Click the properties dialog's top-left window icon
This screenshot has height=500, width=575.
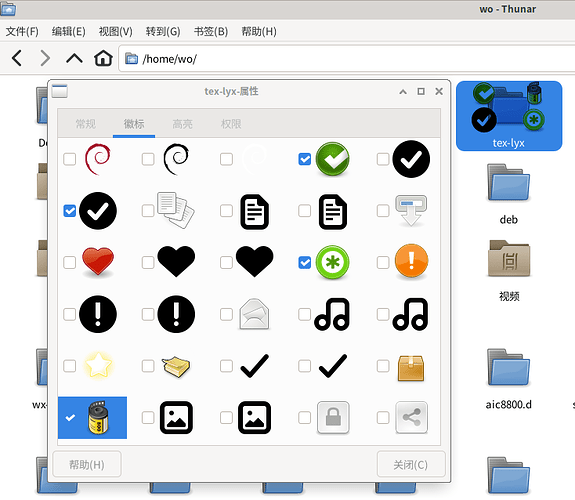click(x=59, y=91)
